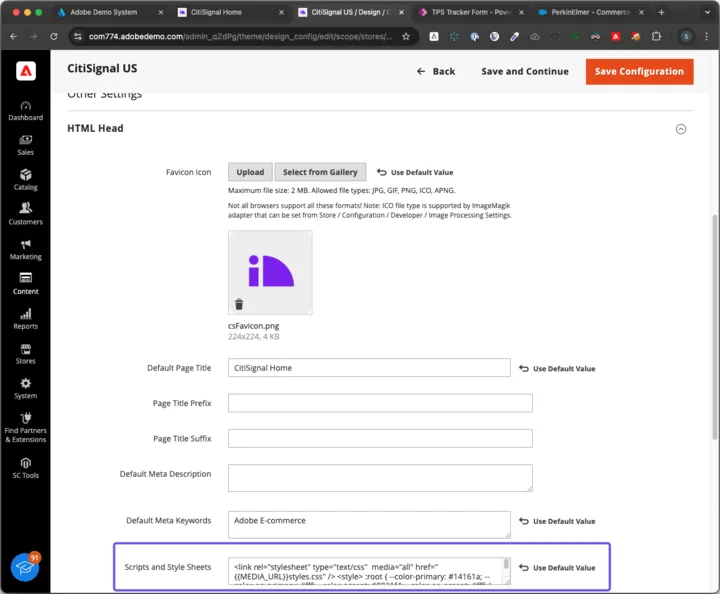The height and width of the screenshot is (594, 720).
Task: Click the Adobe logo in sidebar
Action: [x=26, y=71]
